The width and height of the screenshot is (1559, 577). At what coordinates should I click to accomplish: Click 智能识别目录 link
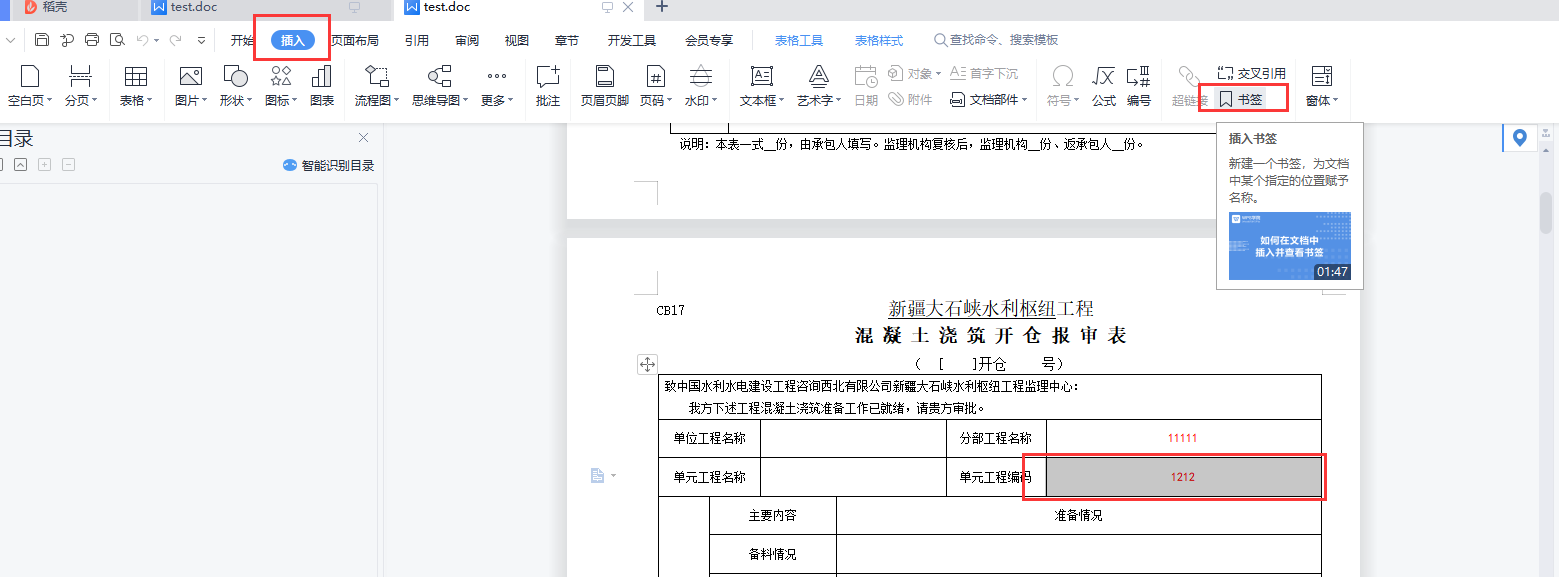pyautogui.click(x=329, y=165)
